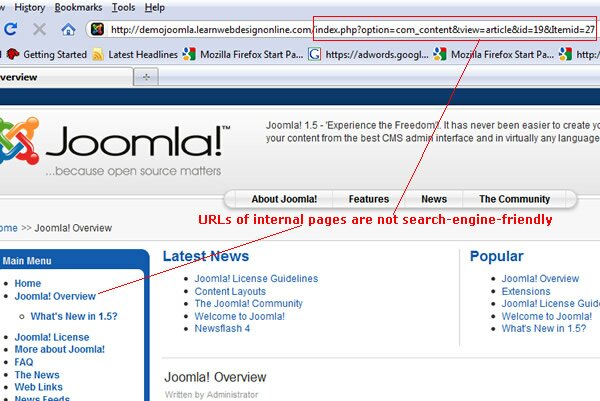
Task: Select The Community navigation tab
Action: tap(514, 199)
